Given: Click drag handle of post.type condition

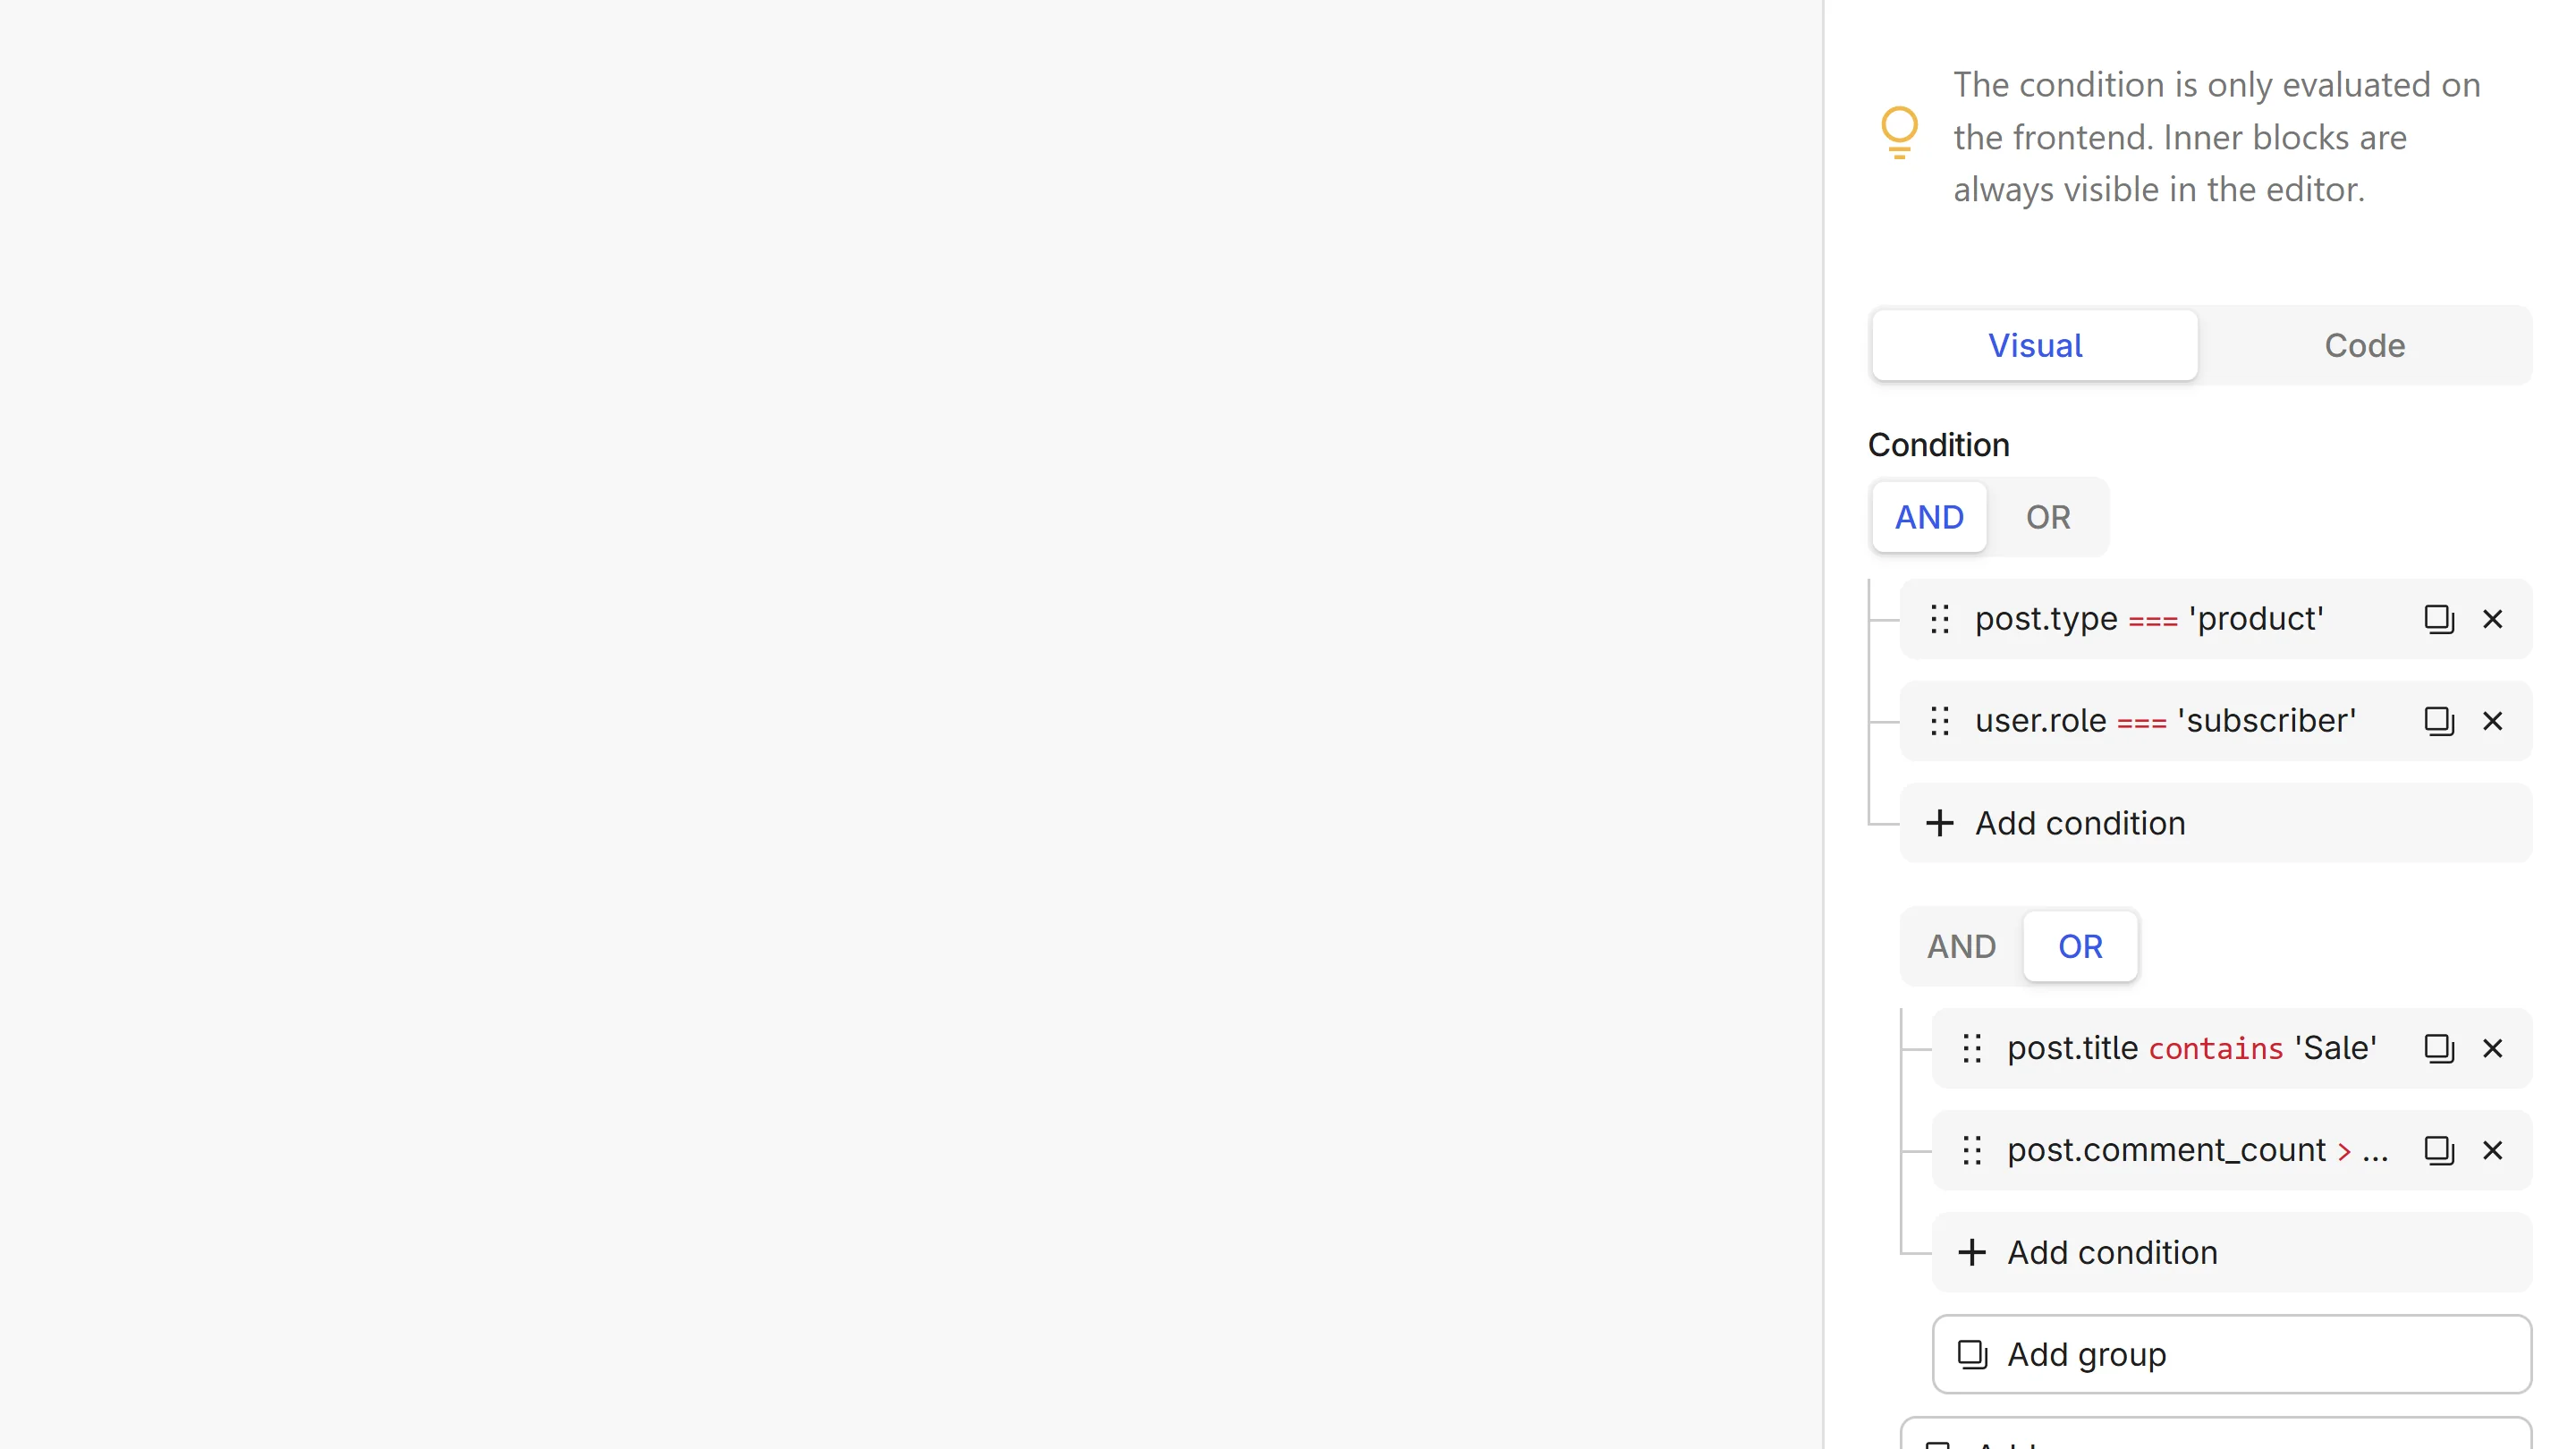Looking at the screenshot, I should pos(1940,619).
